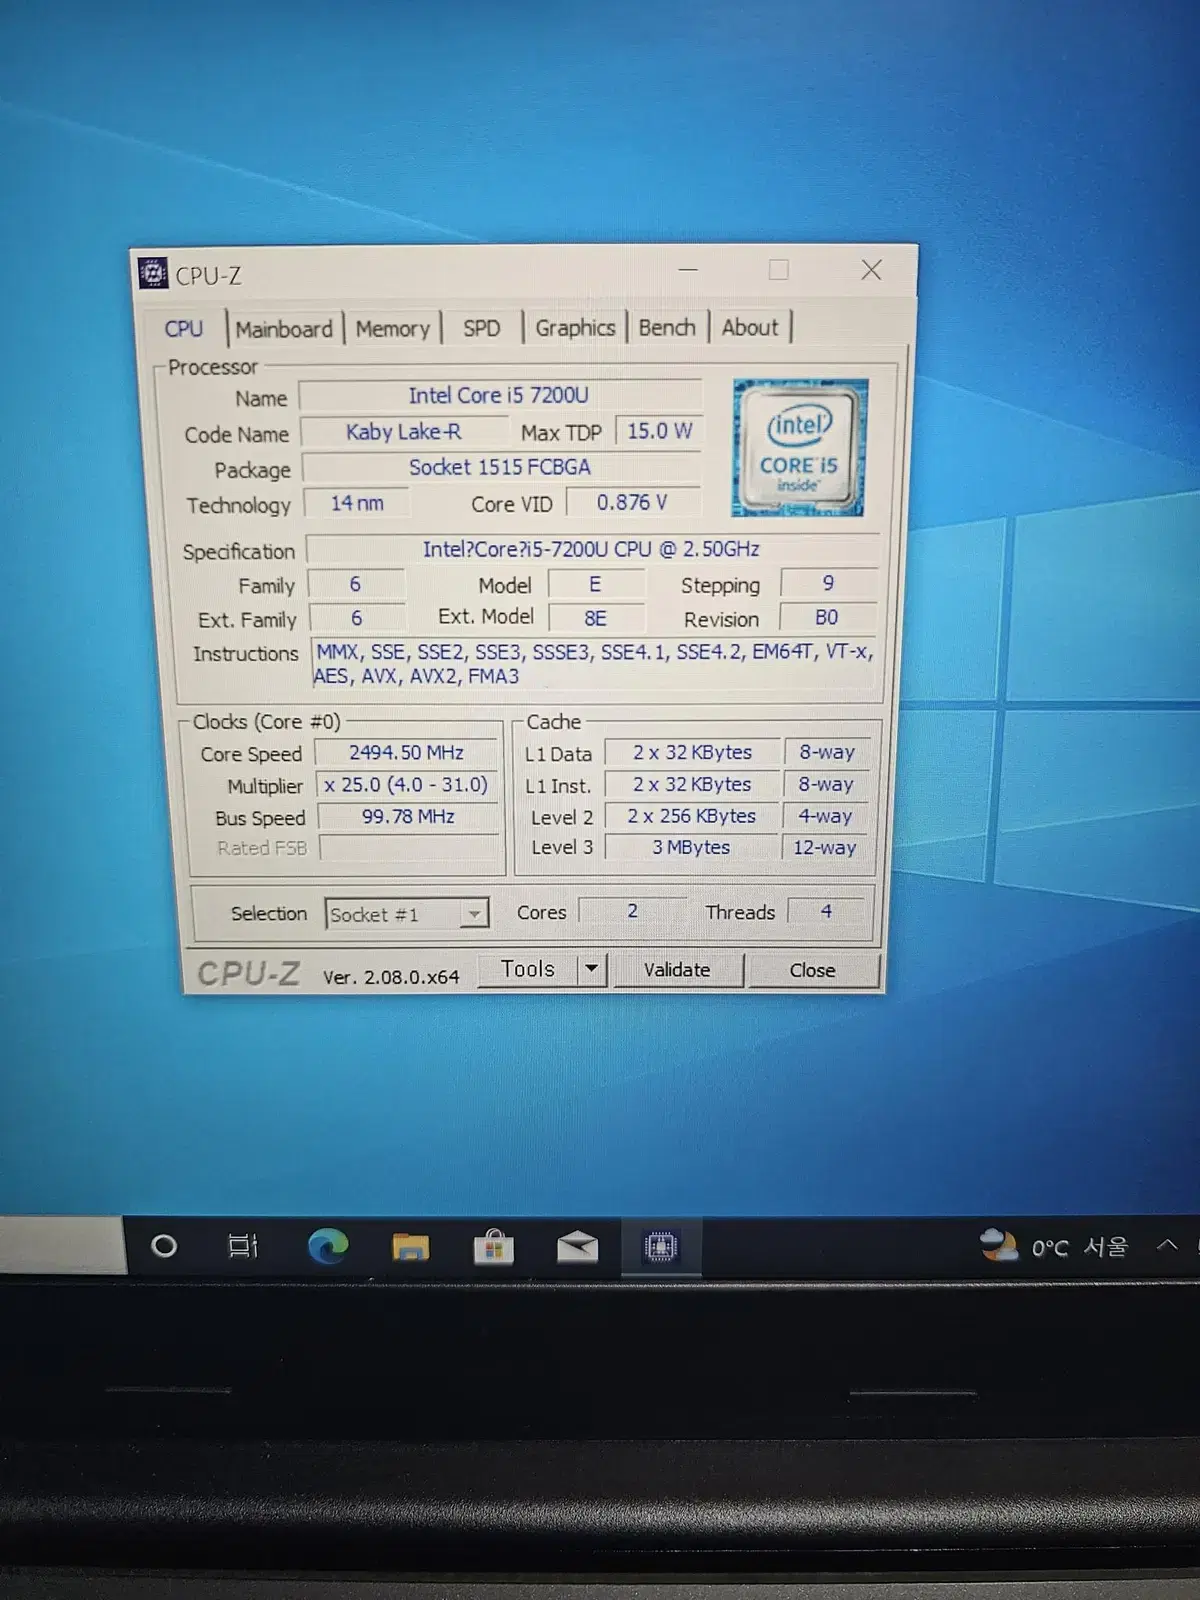Click the Stepping value 9

[828, 583]
